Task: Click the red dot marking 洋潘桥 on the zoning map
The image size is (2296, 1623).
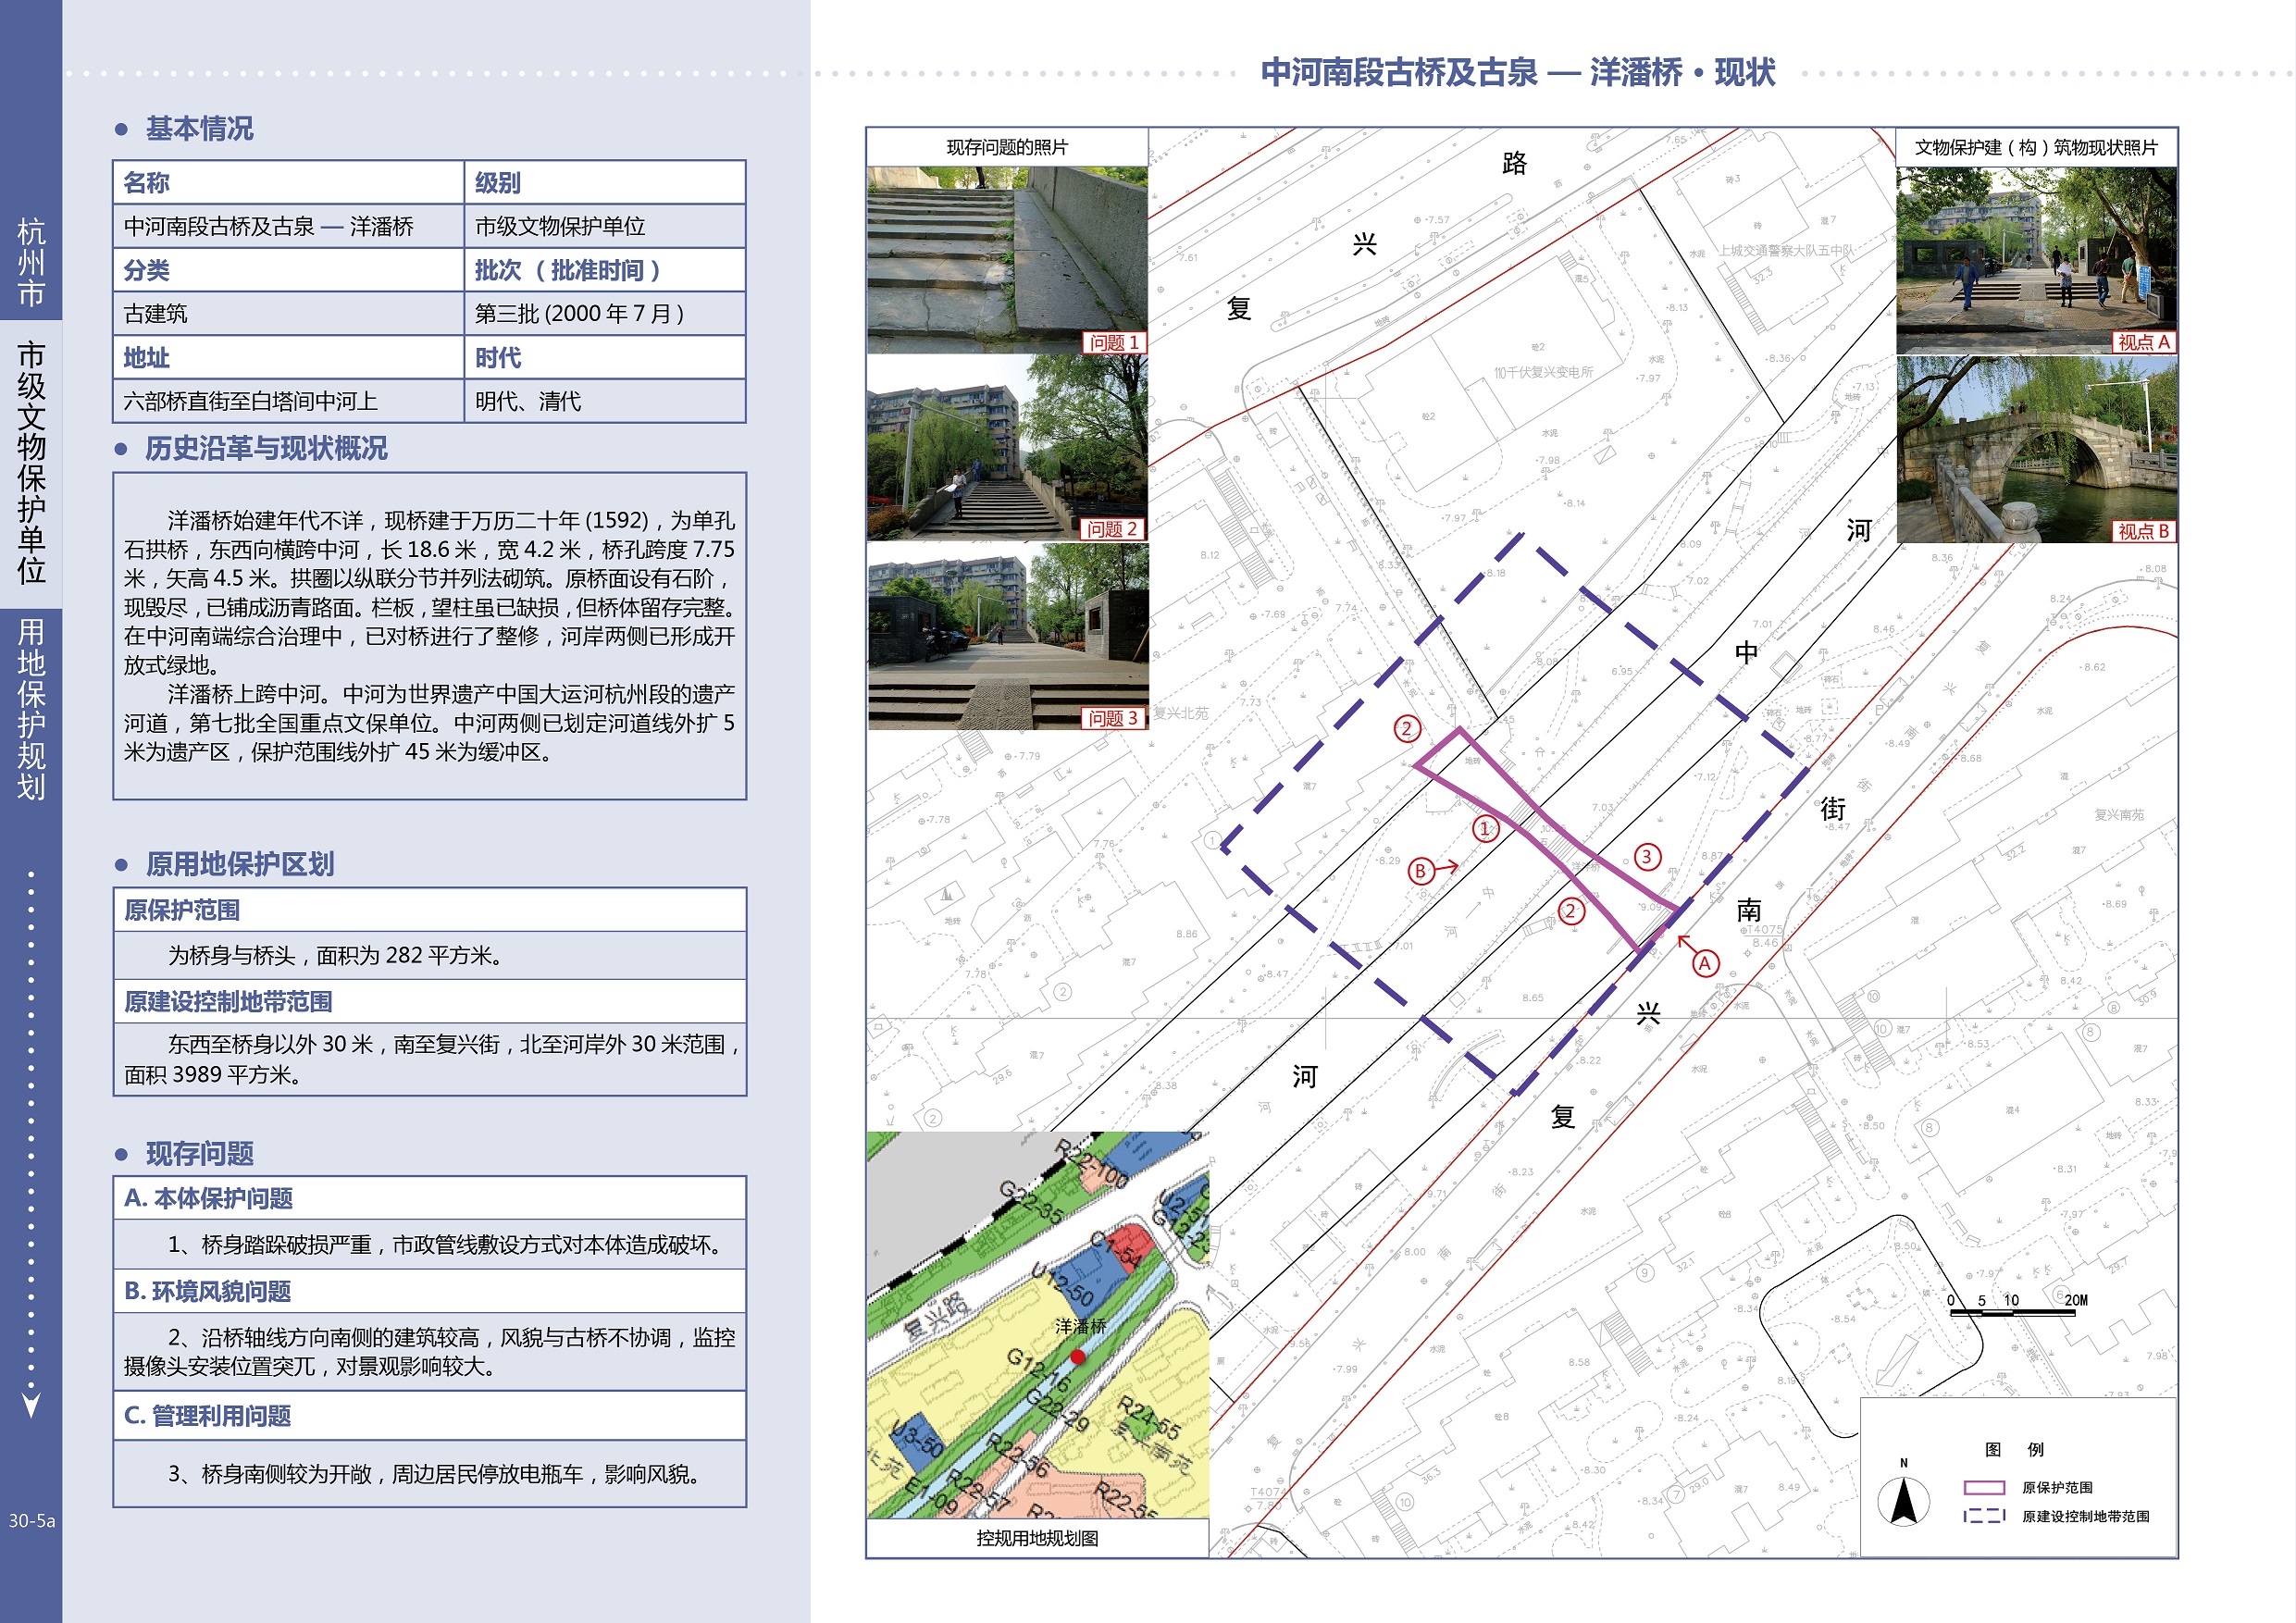Action: [x=1077, y=1357]
